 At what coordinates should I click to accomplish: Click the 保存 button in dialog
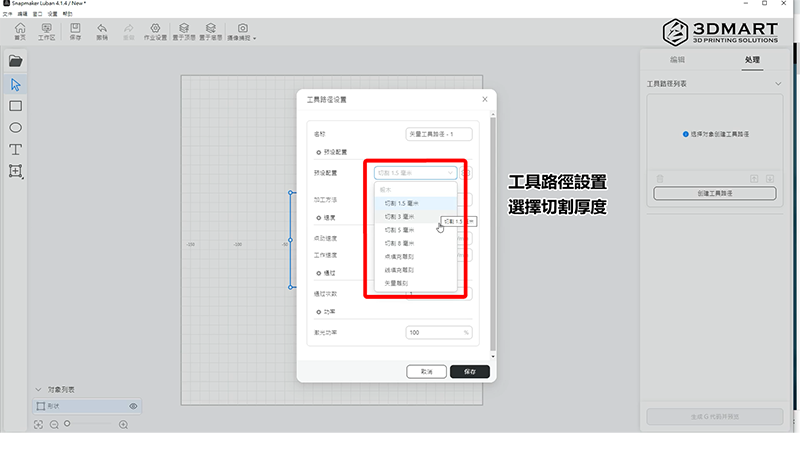pos(470,371)
